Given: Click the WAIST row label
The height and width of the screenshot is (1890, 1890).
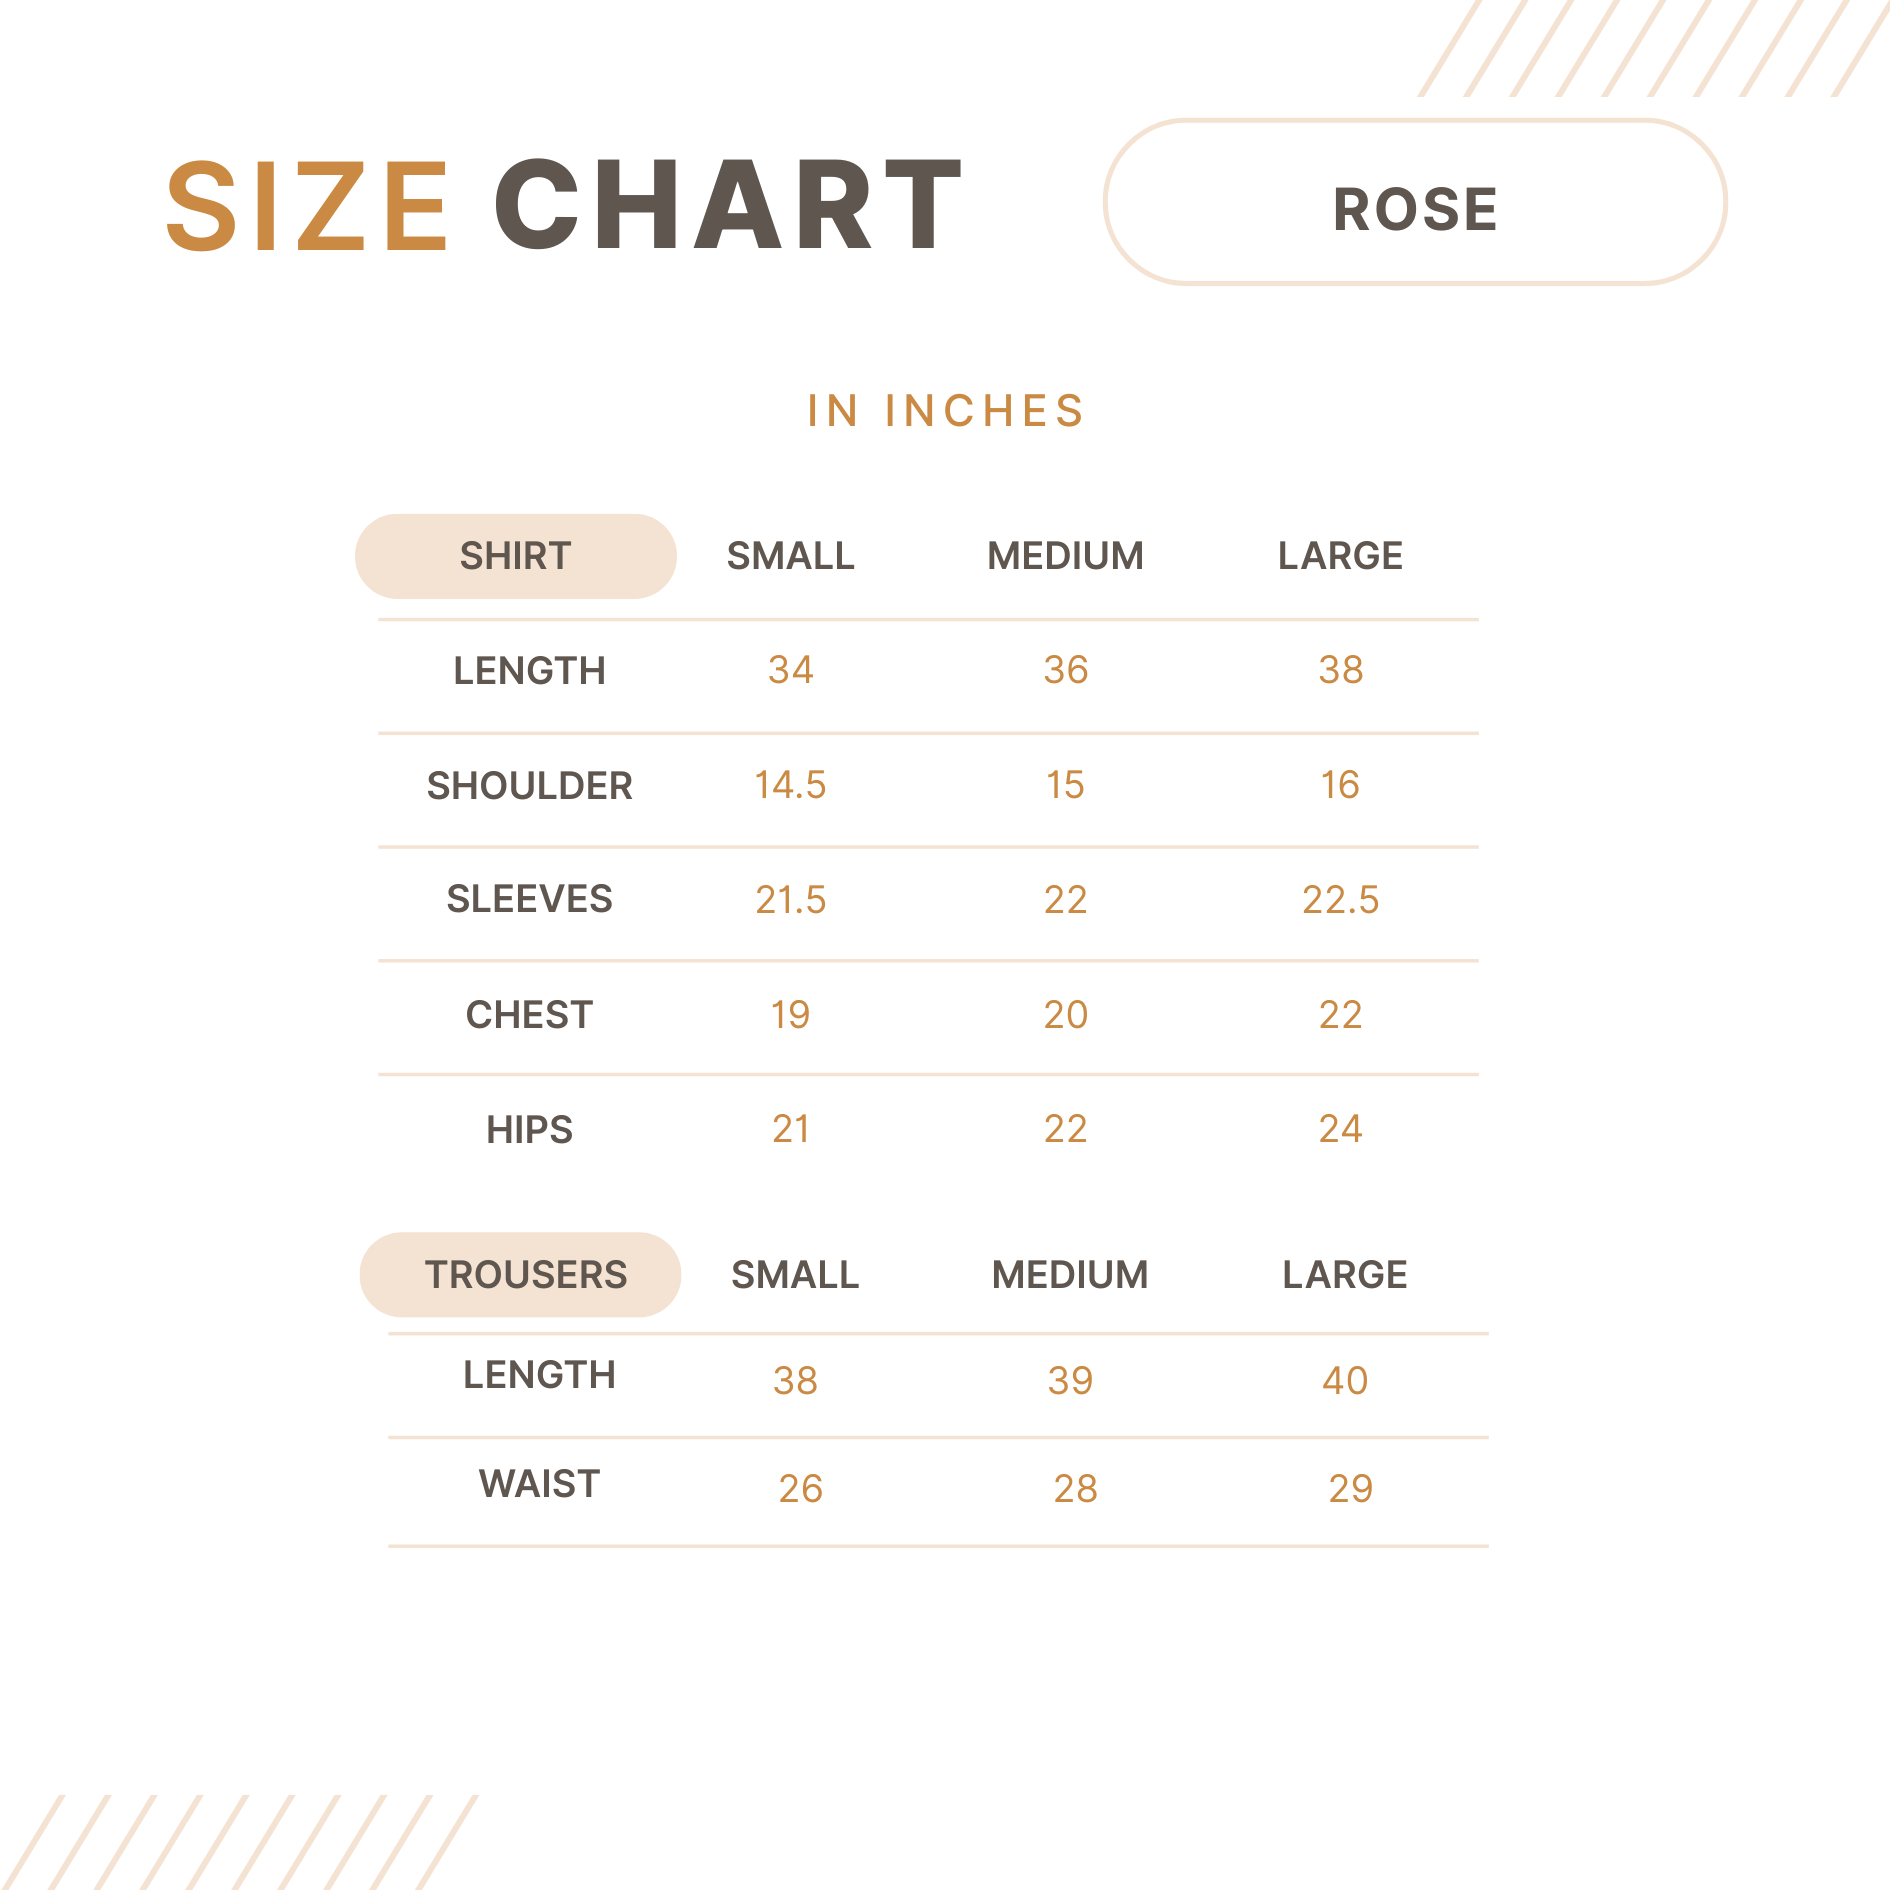Looking at the screenshot, I should 539,1484.
